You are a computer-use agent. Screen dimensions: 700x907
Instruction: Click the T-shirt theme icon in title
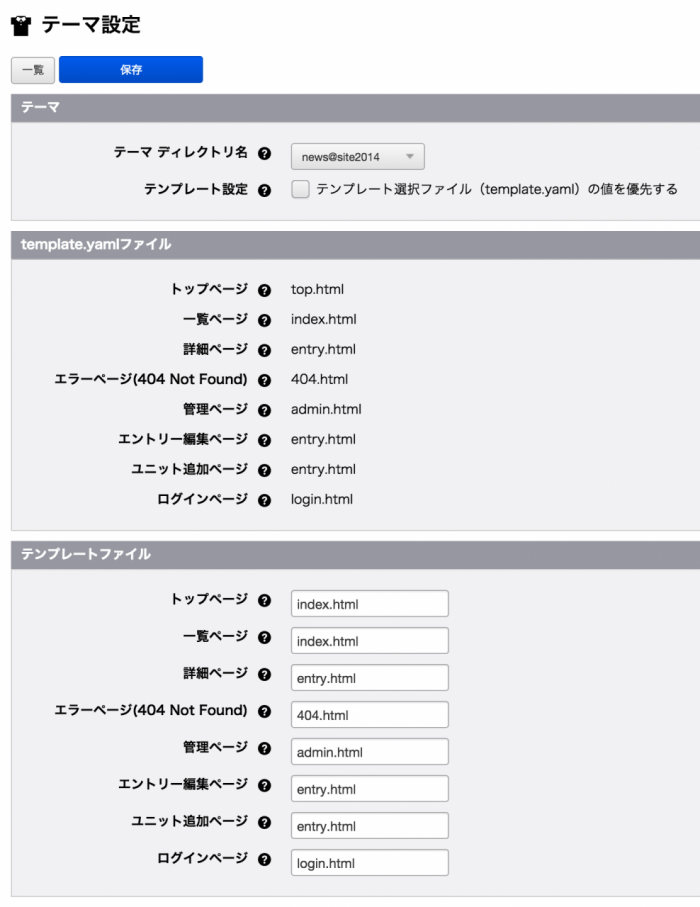click(x=21, y=25)
